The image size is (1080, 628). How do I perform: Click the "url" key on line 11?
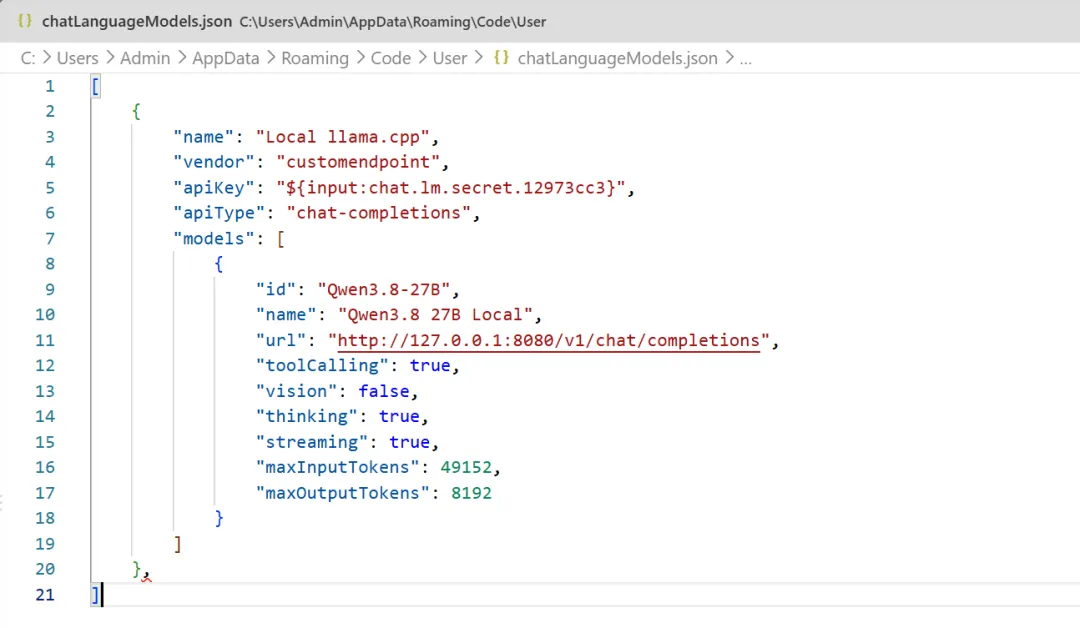281,340
